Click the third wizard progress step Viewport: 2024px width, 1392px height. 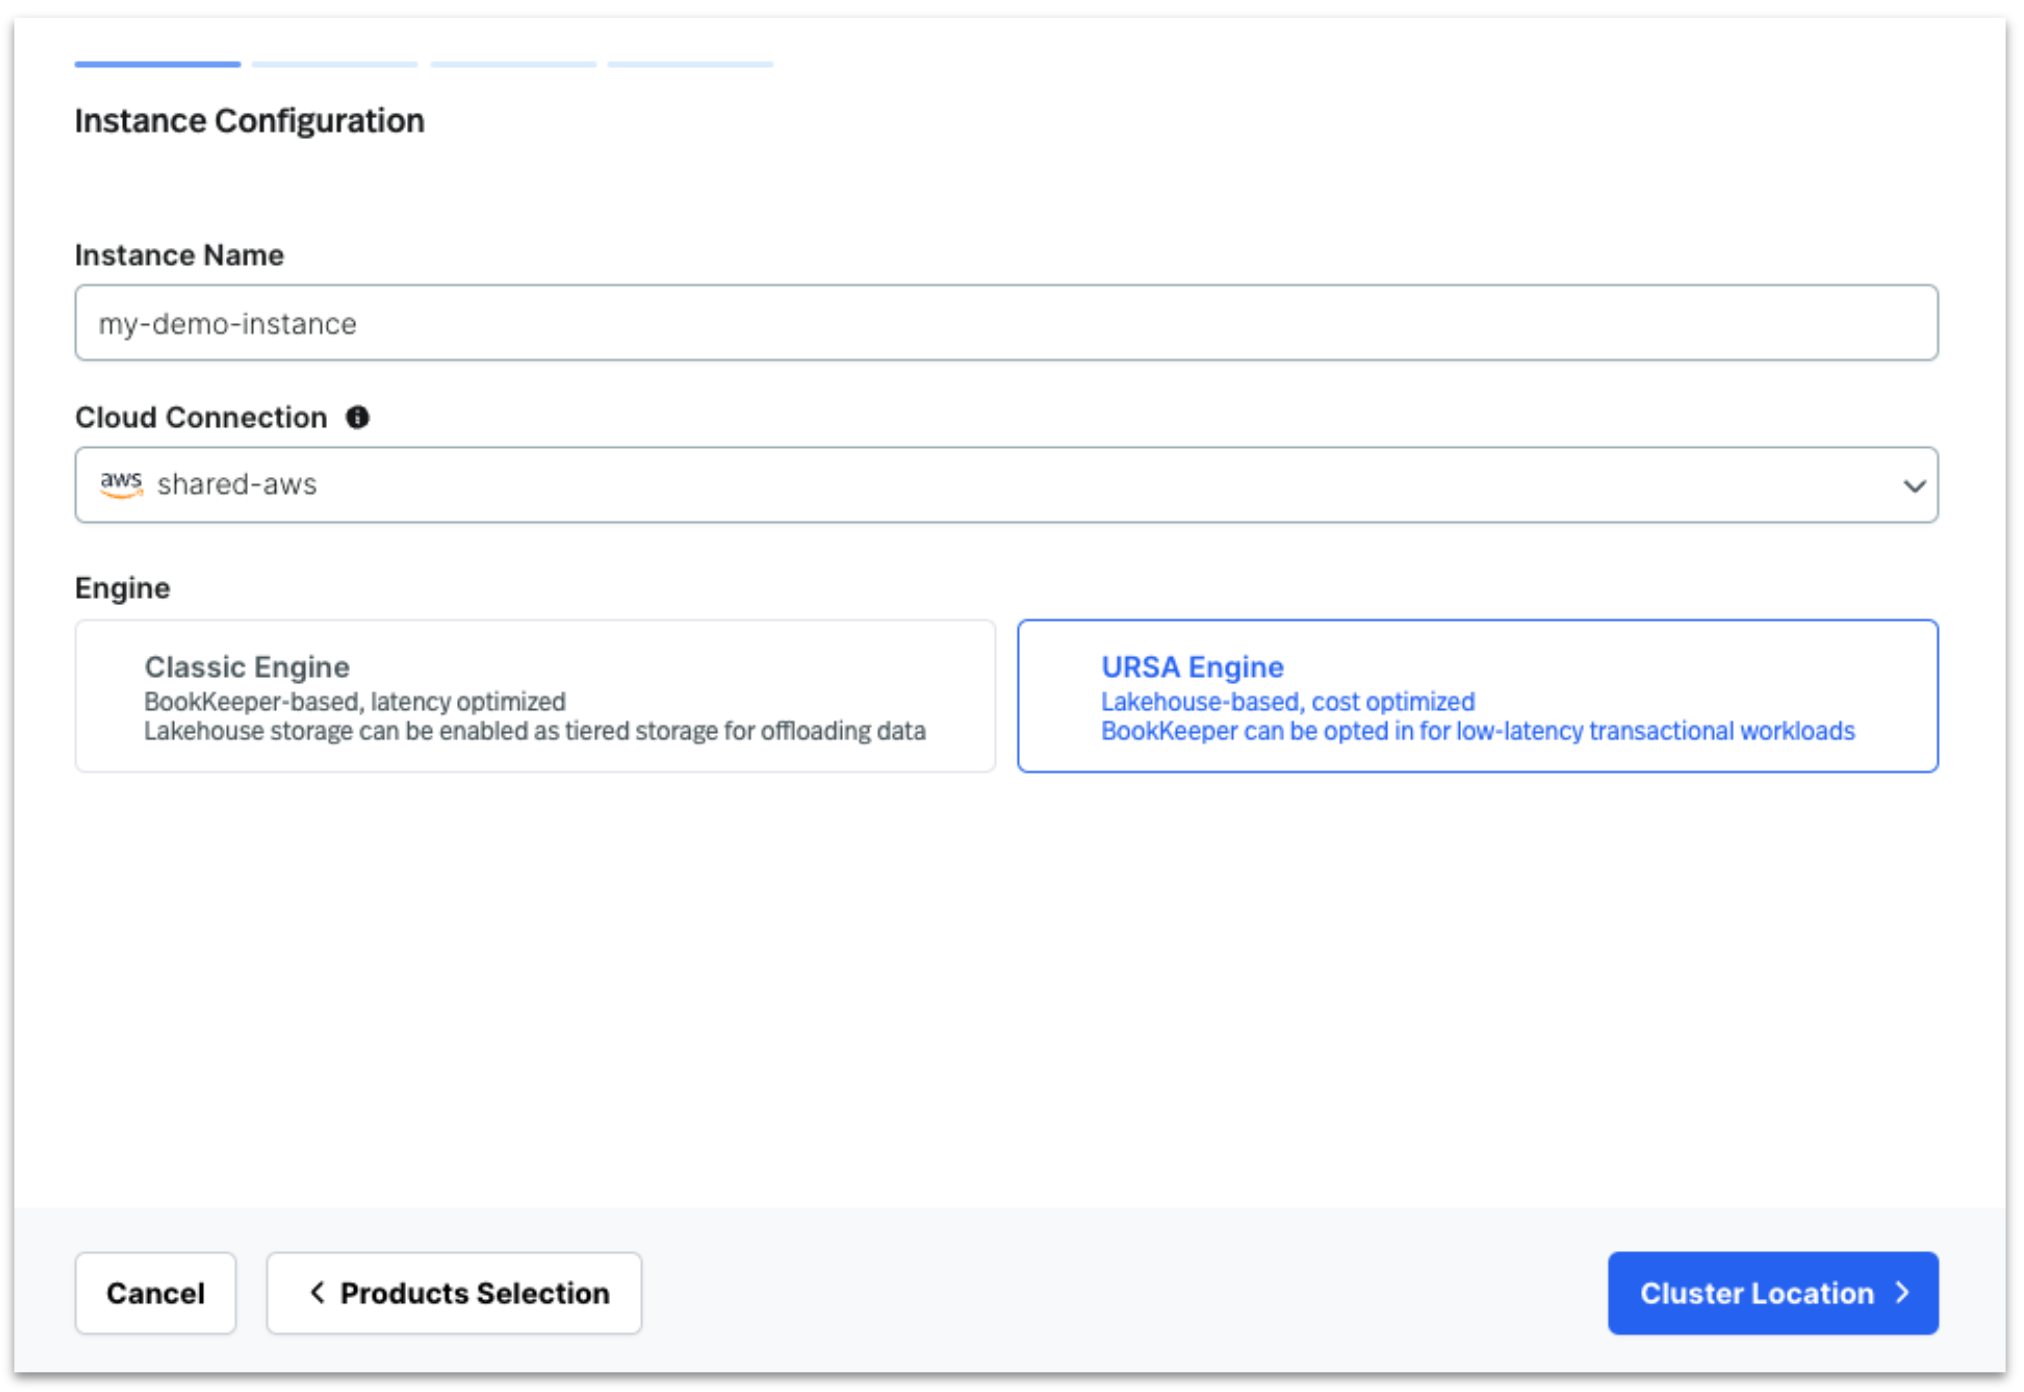click(x=513, y=62)
